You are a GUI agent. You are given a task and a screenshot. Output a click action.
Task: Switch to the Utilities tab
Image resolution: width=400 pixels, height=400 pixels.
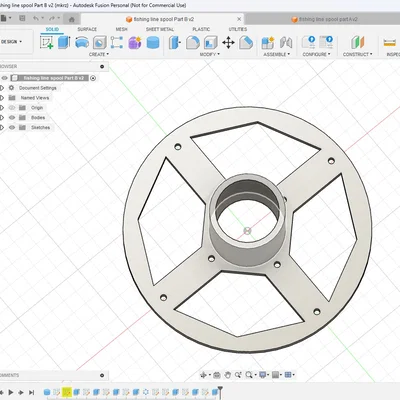coord(238,29)
